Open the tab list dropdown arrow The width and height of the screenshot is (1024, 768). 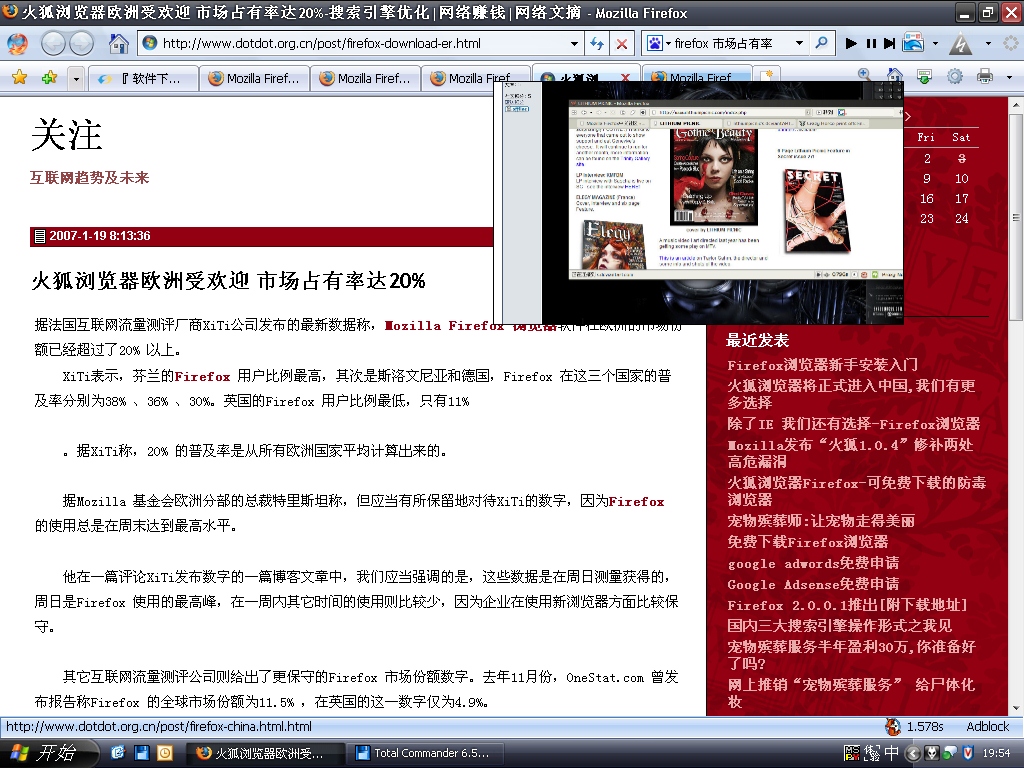[x=76, y=79]
